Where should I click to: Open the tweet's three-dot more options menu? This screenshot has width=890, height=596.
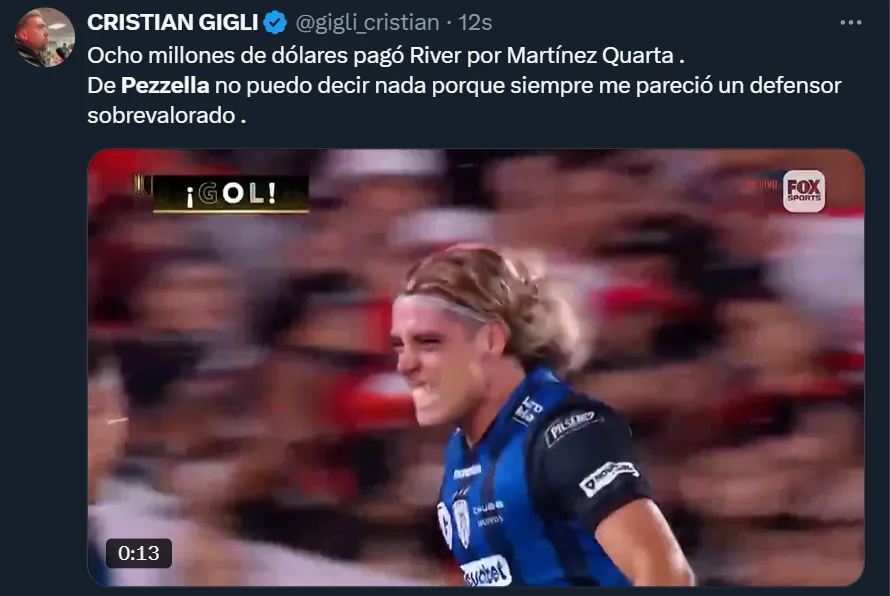pos(850,23)
